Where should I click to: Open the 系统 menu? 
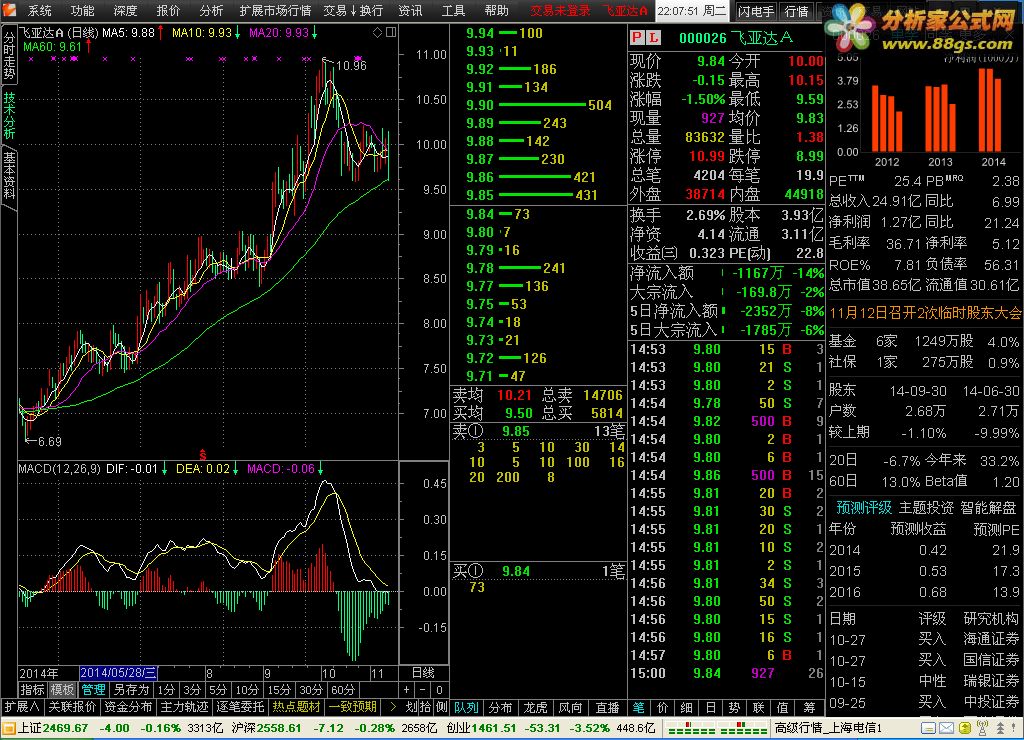40,10
